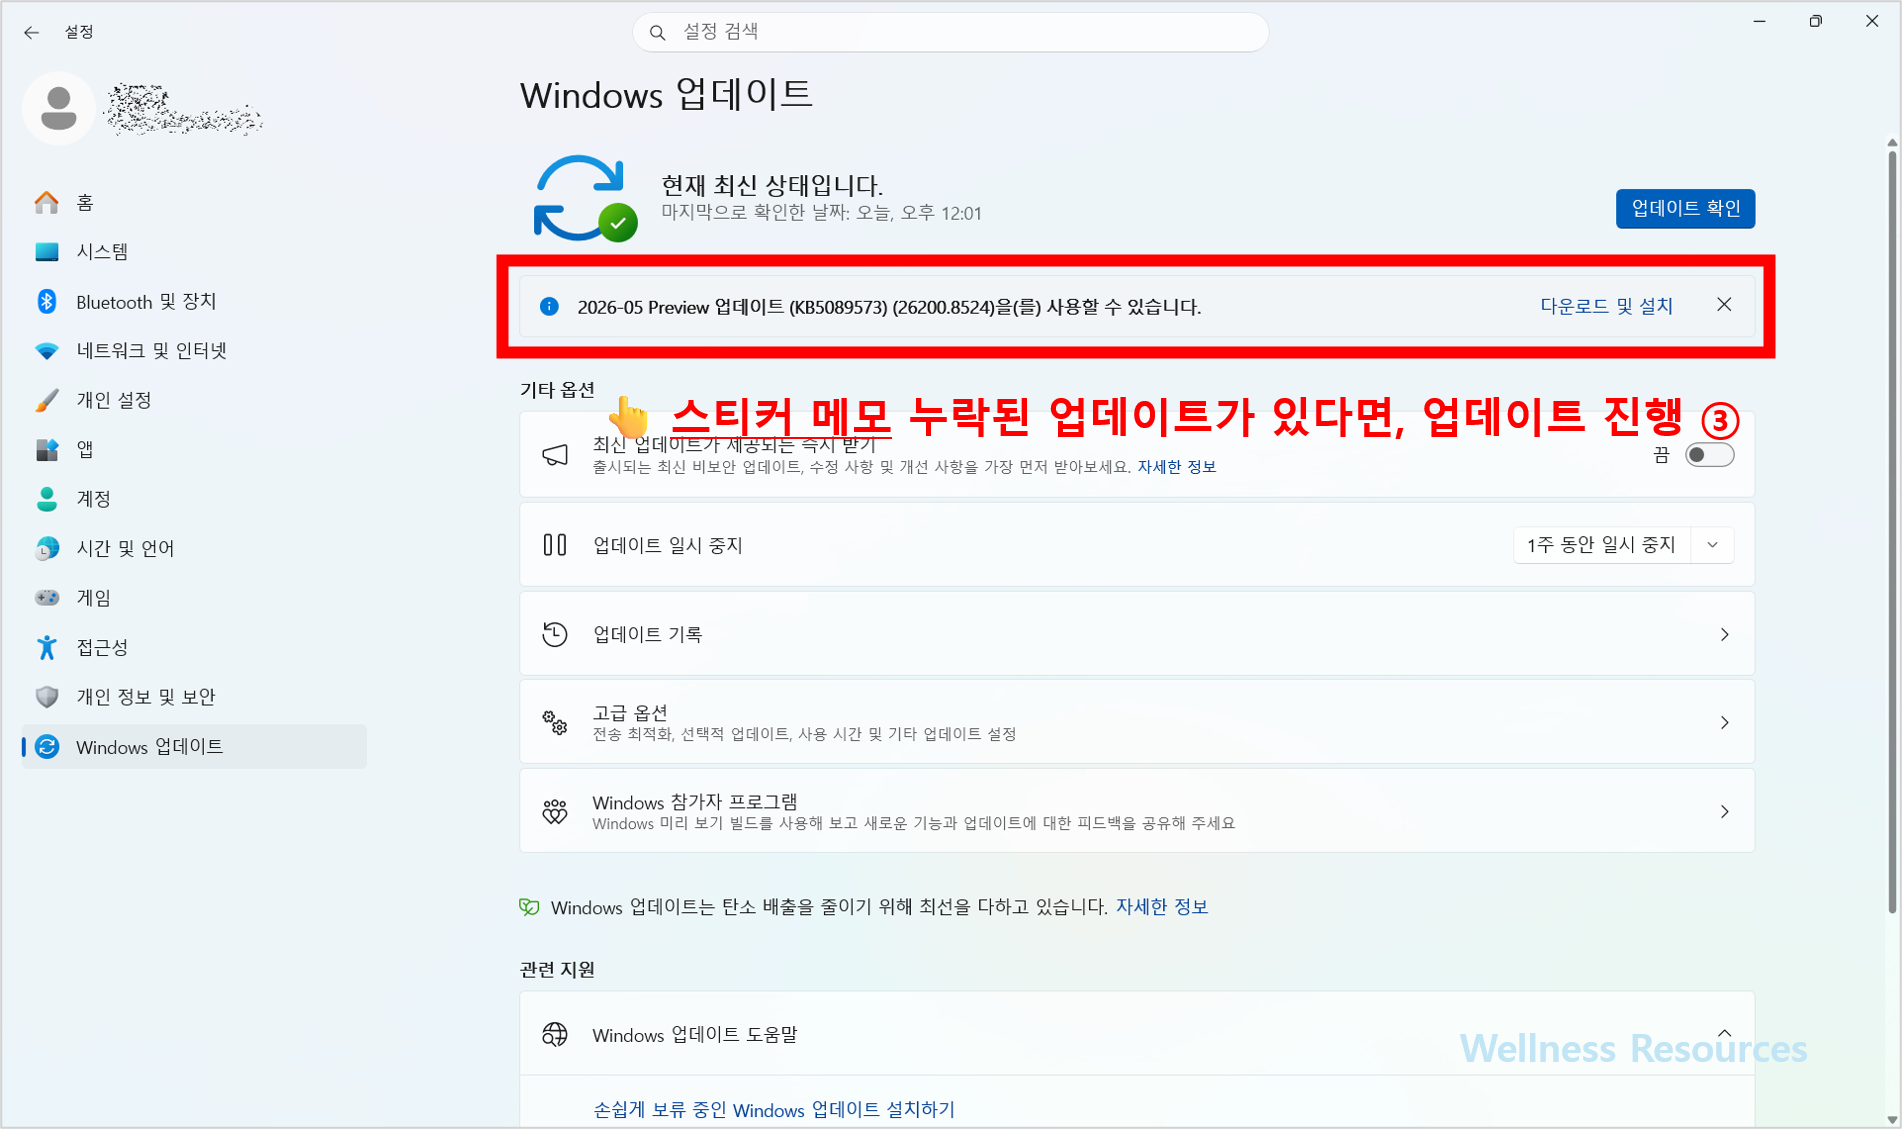The width and height of the screenshot is (1902, 1129).
Task: Open 자세한 정보 link about carbon emissions
Action: coord(1161,907)
